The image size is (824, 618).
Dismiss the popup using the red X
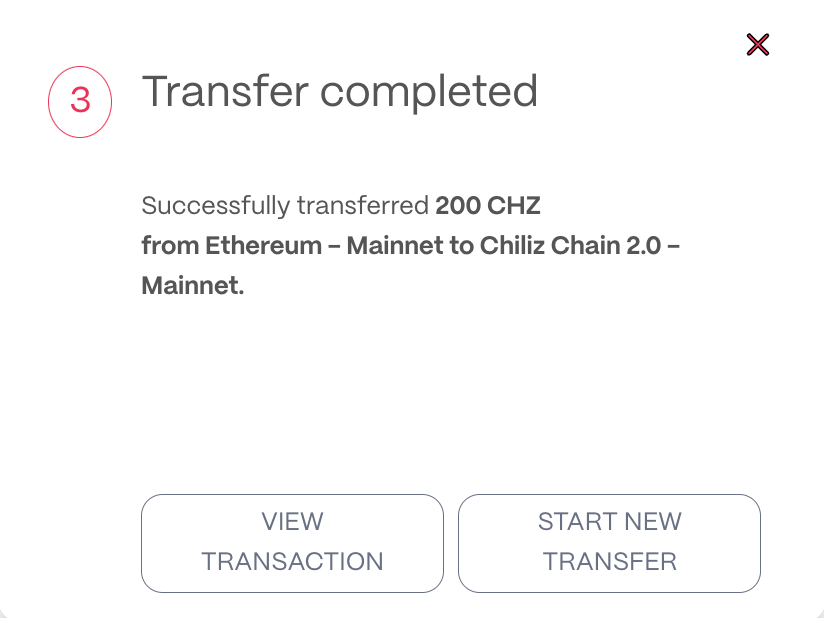pos(758,44)
